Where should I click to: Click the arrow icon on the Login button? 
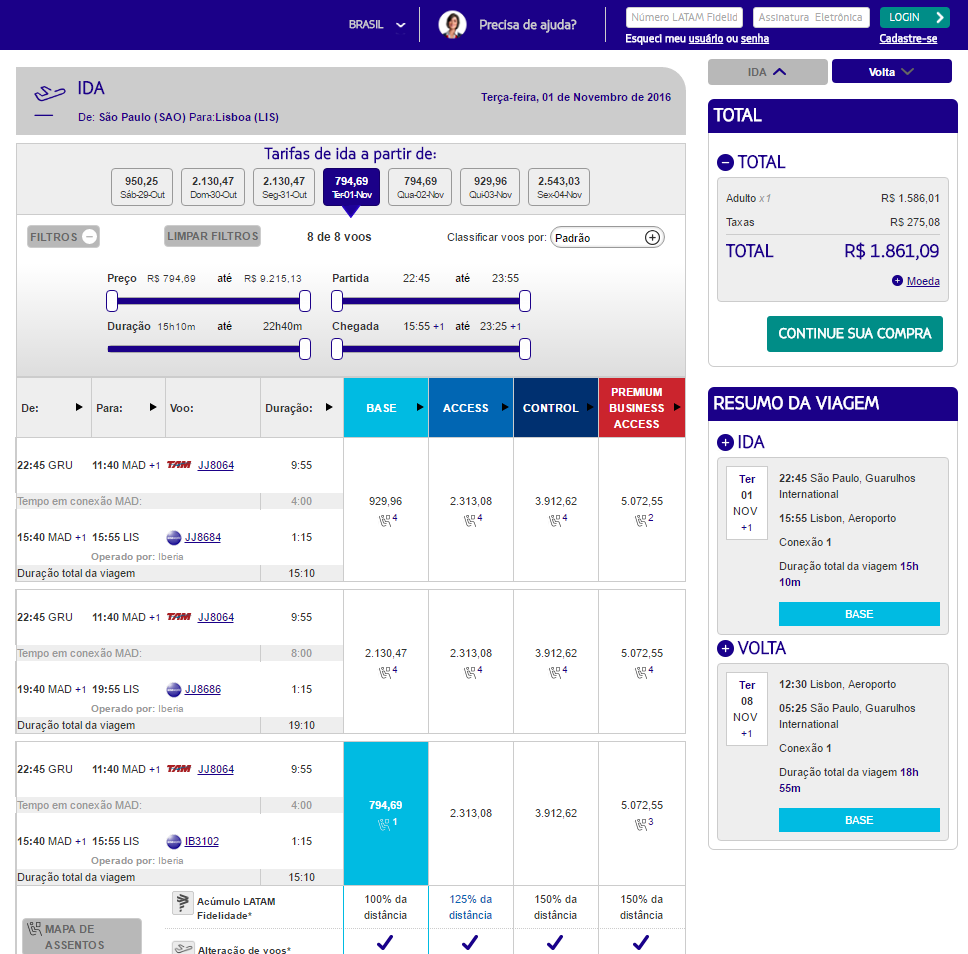click(x=940, y=17)
